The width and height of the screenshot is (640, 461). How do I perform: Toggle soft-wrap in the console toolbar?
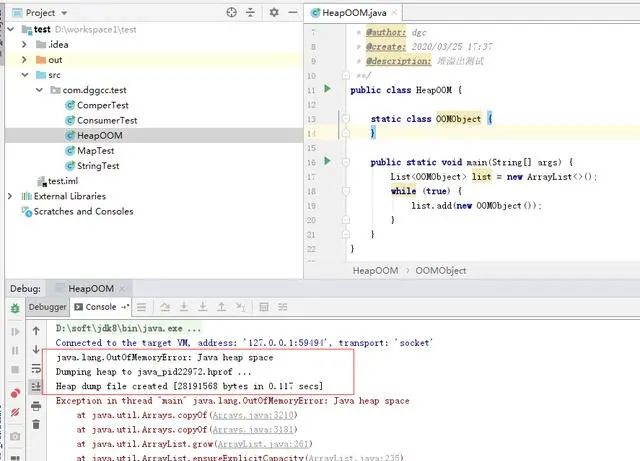pos(36,367)
